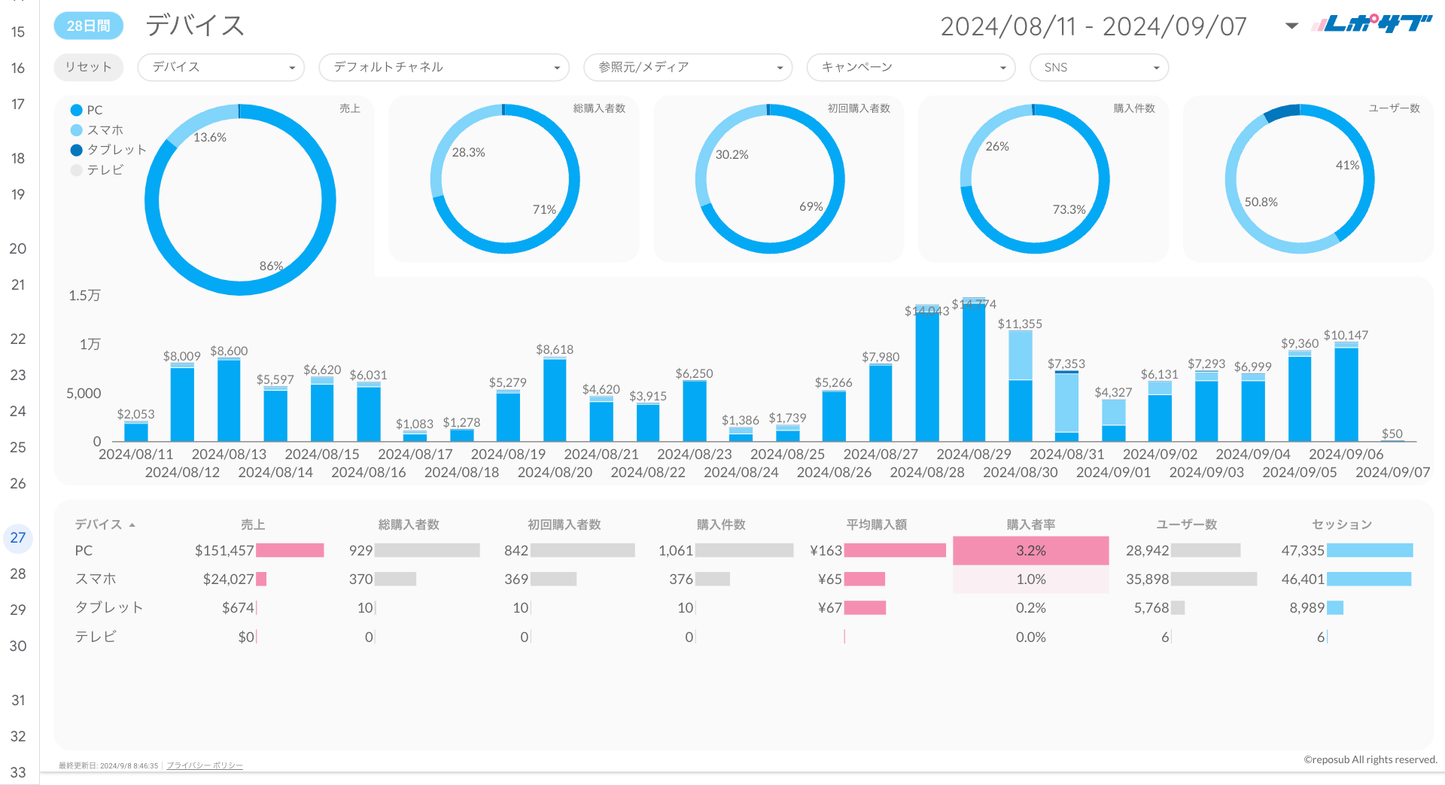Click the テレビ legend marker
This screenshot has width=1445, height=785.
point(76,170)
